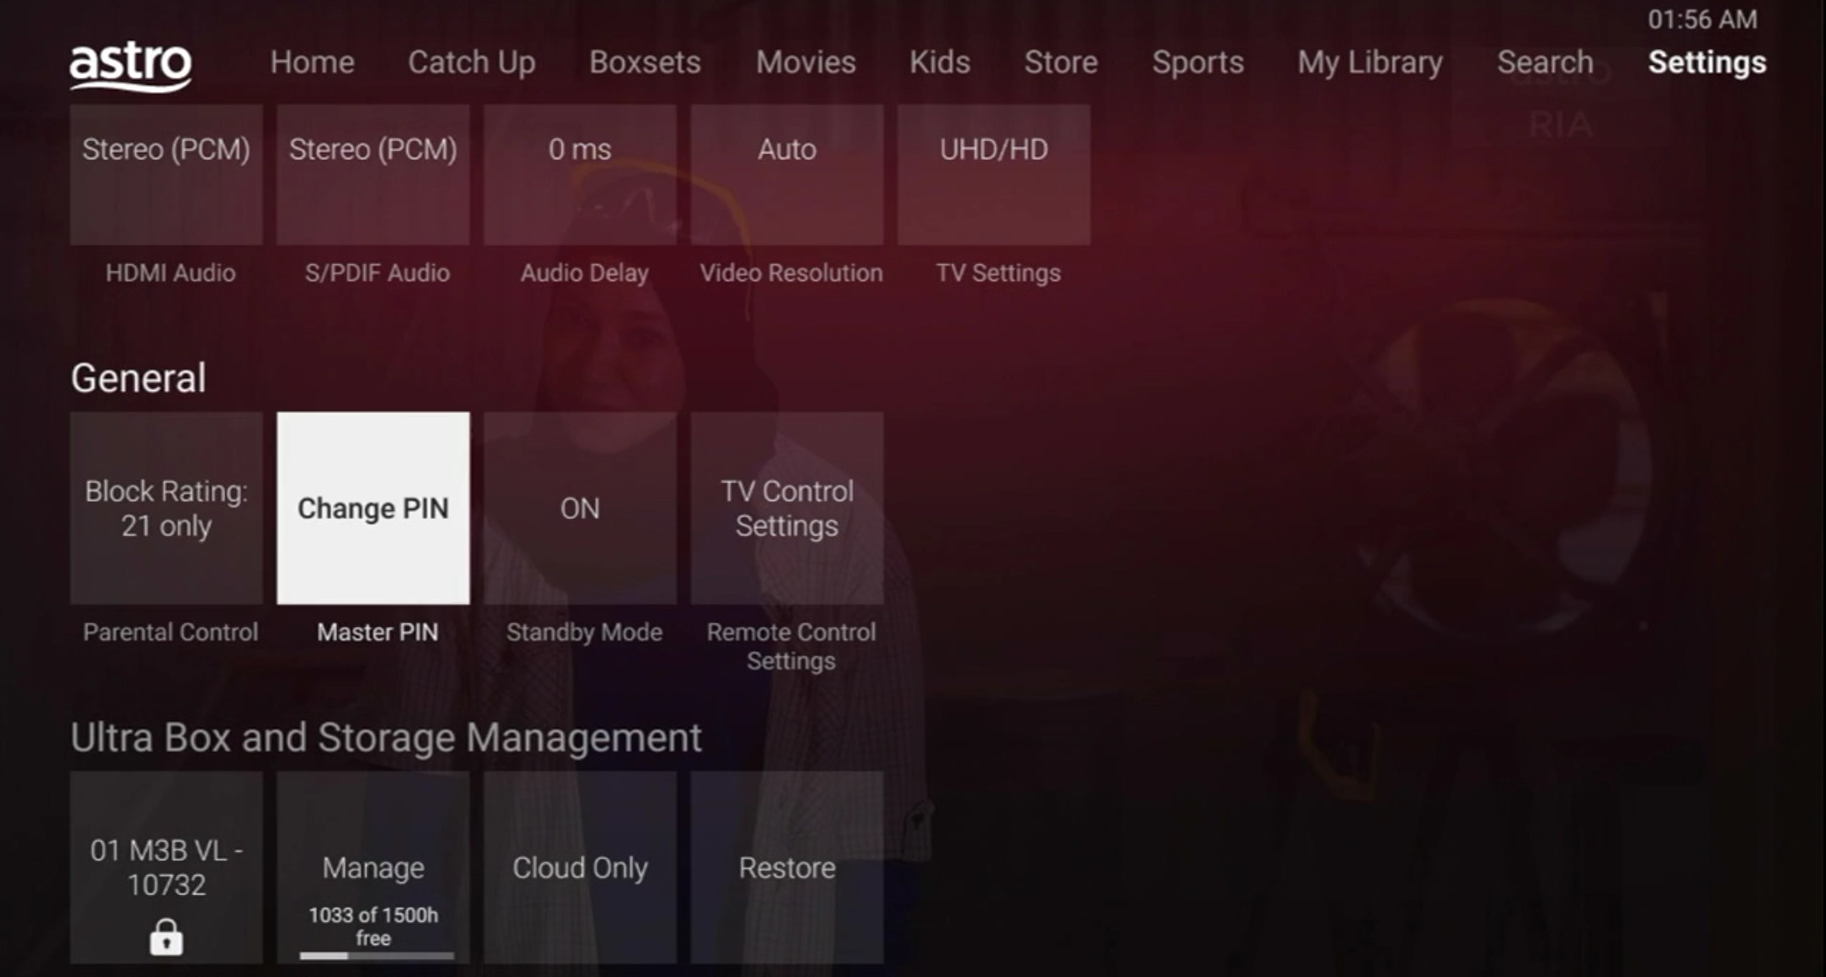Toggle Standby Mode ON tile
This screenshot has height=977, width=1826.
coord(580,508)
